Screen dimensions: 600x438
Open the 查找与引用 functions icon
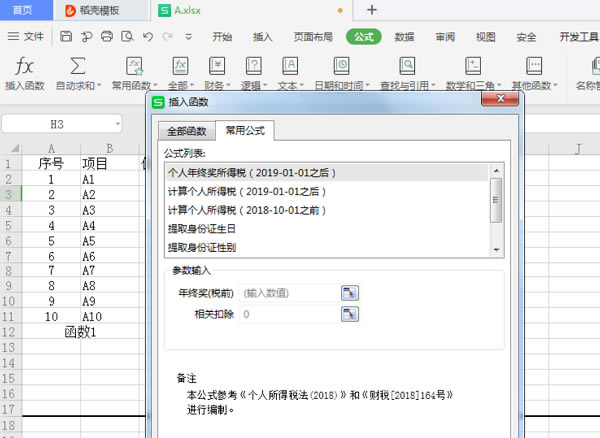click(x=407, y=65)
